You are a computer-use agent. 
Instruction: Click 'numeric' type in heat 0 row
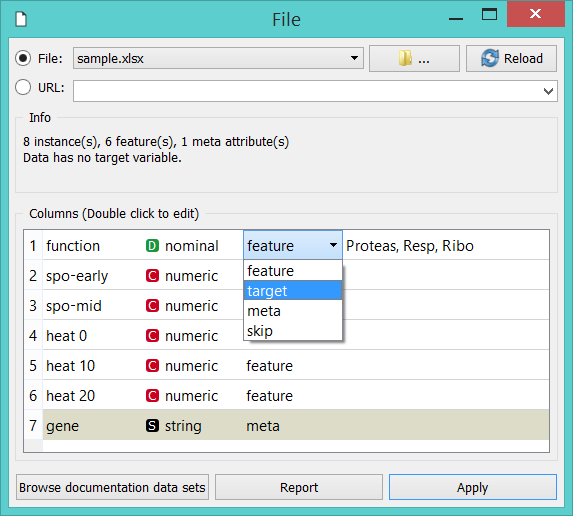[191, 335]
